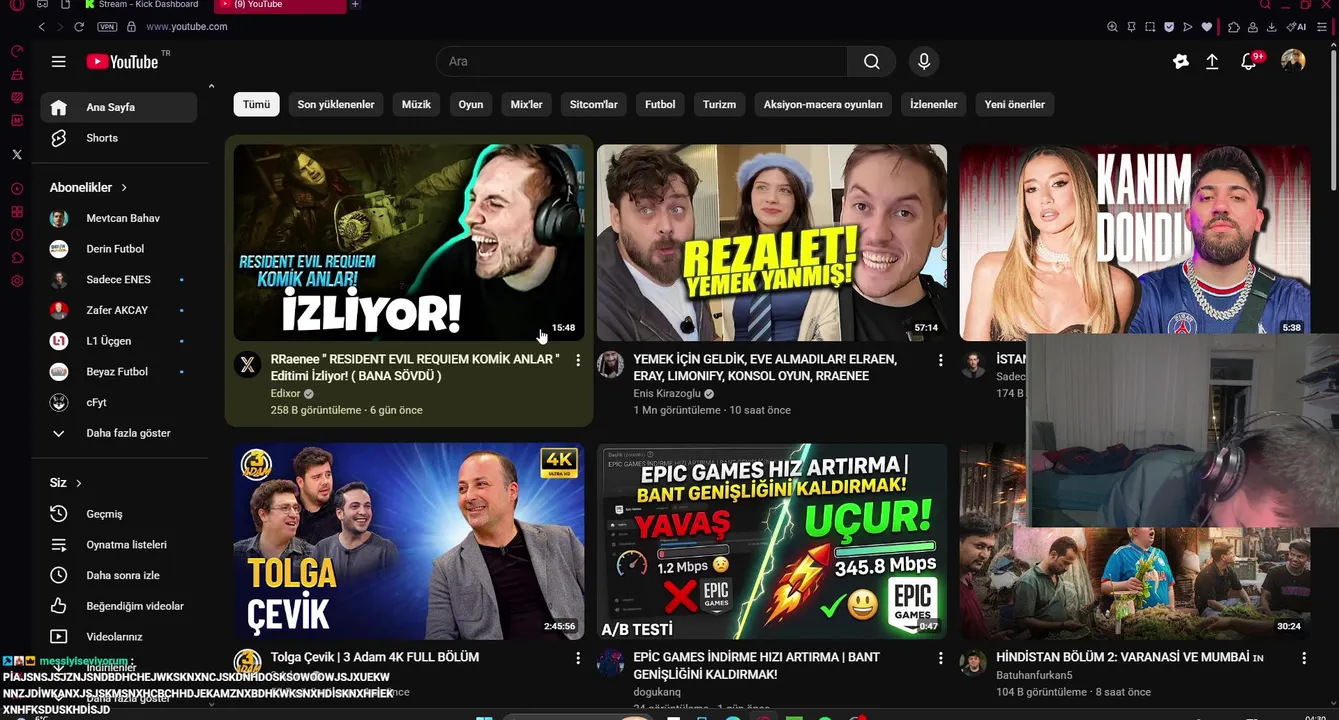Open Zafer AKCAY subscription channel
Screen dimensions: 1339x720
click(119, 310)
